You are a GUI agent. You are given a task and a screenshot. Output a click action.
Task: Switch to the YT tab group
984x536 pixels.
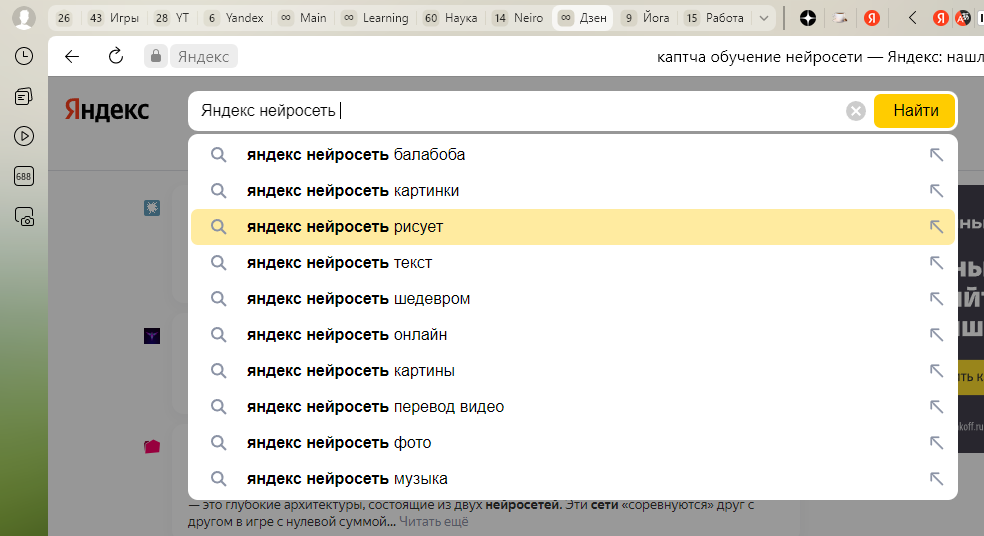pyautogui.click(x=172, y=18)
